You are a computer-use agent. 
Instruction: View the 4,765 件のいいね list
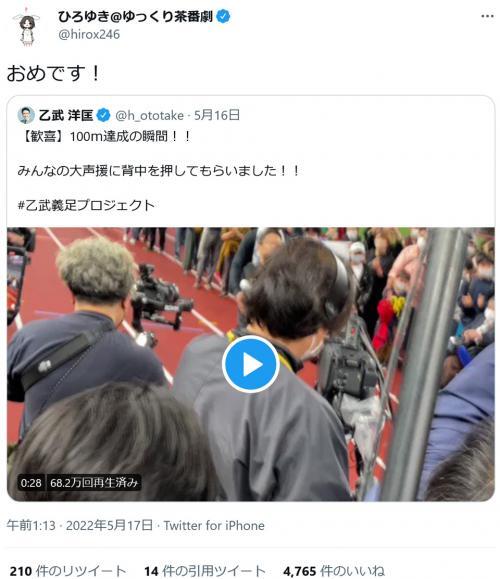(x=334, y=571)
